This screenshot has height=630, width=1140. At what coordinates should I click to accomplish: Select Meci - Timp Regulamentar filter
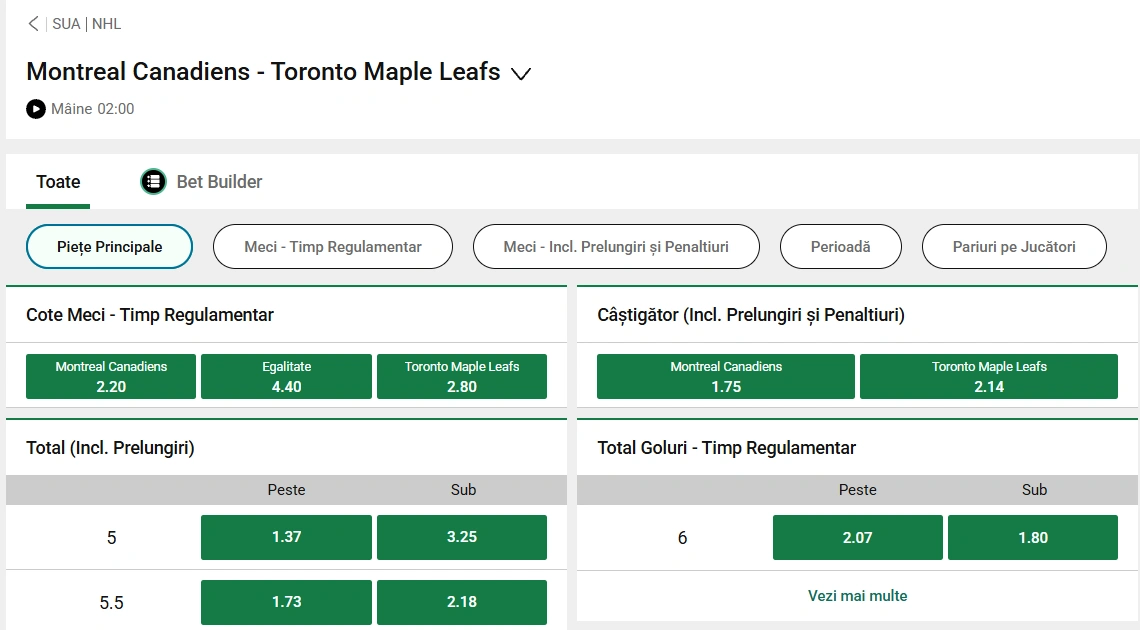[x=332, y=247]
